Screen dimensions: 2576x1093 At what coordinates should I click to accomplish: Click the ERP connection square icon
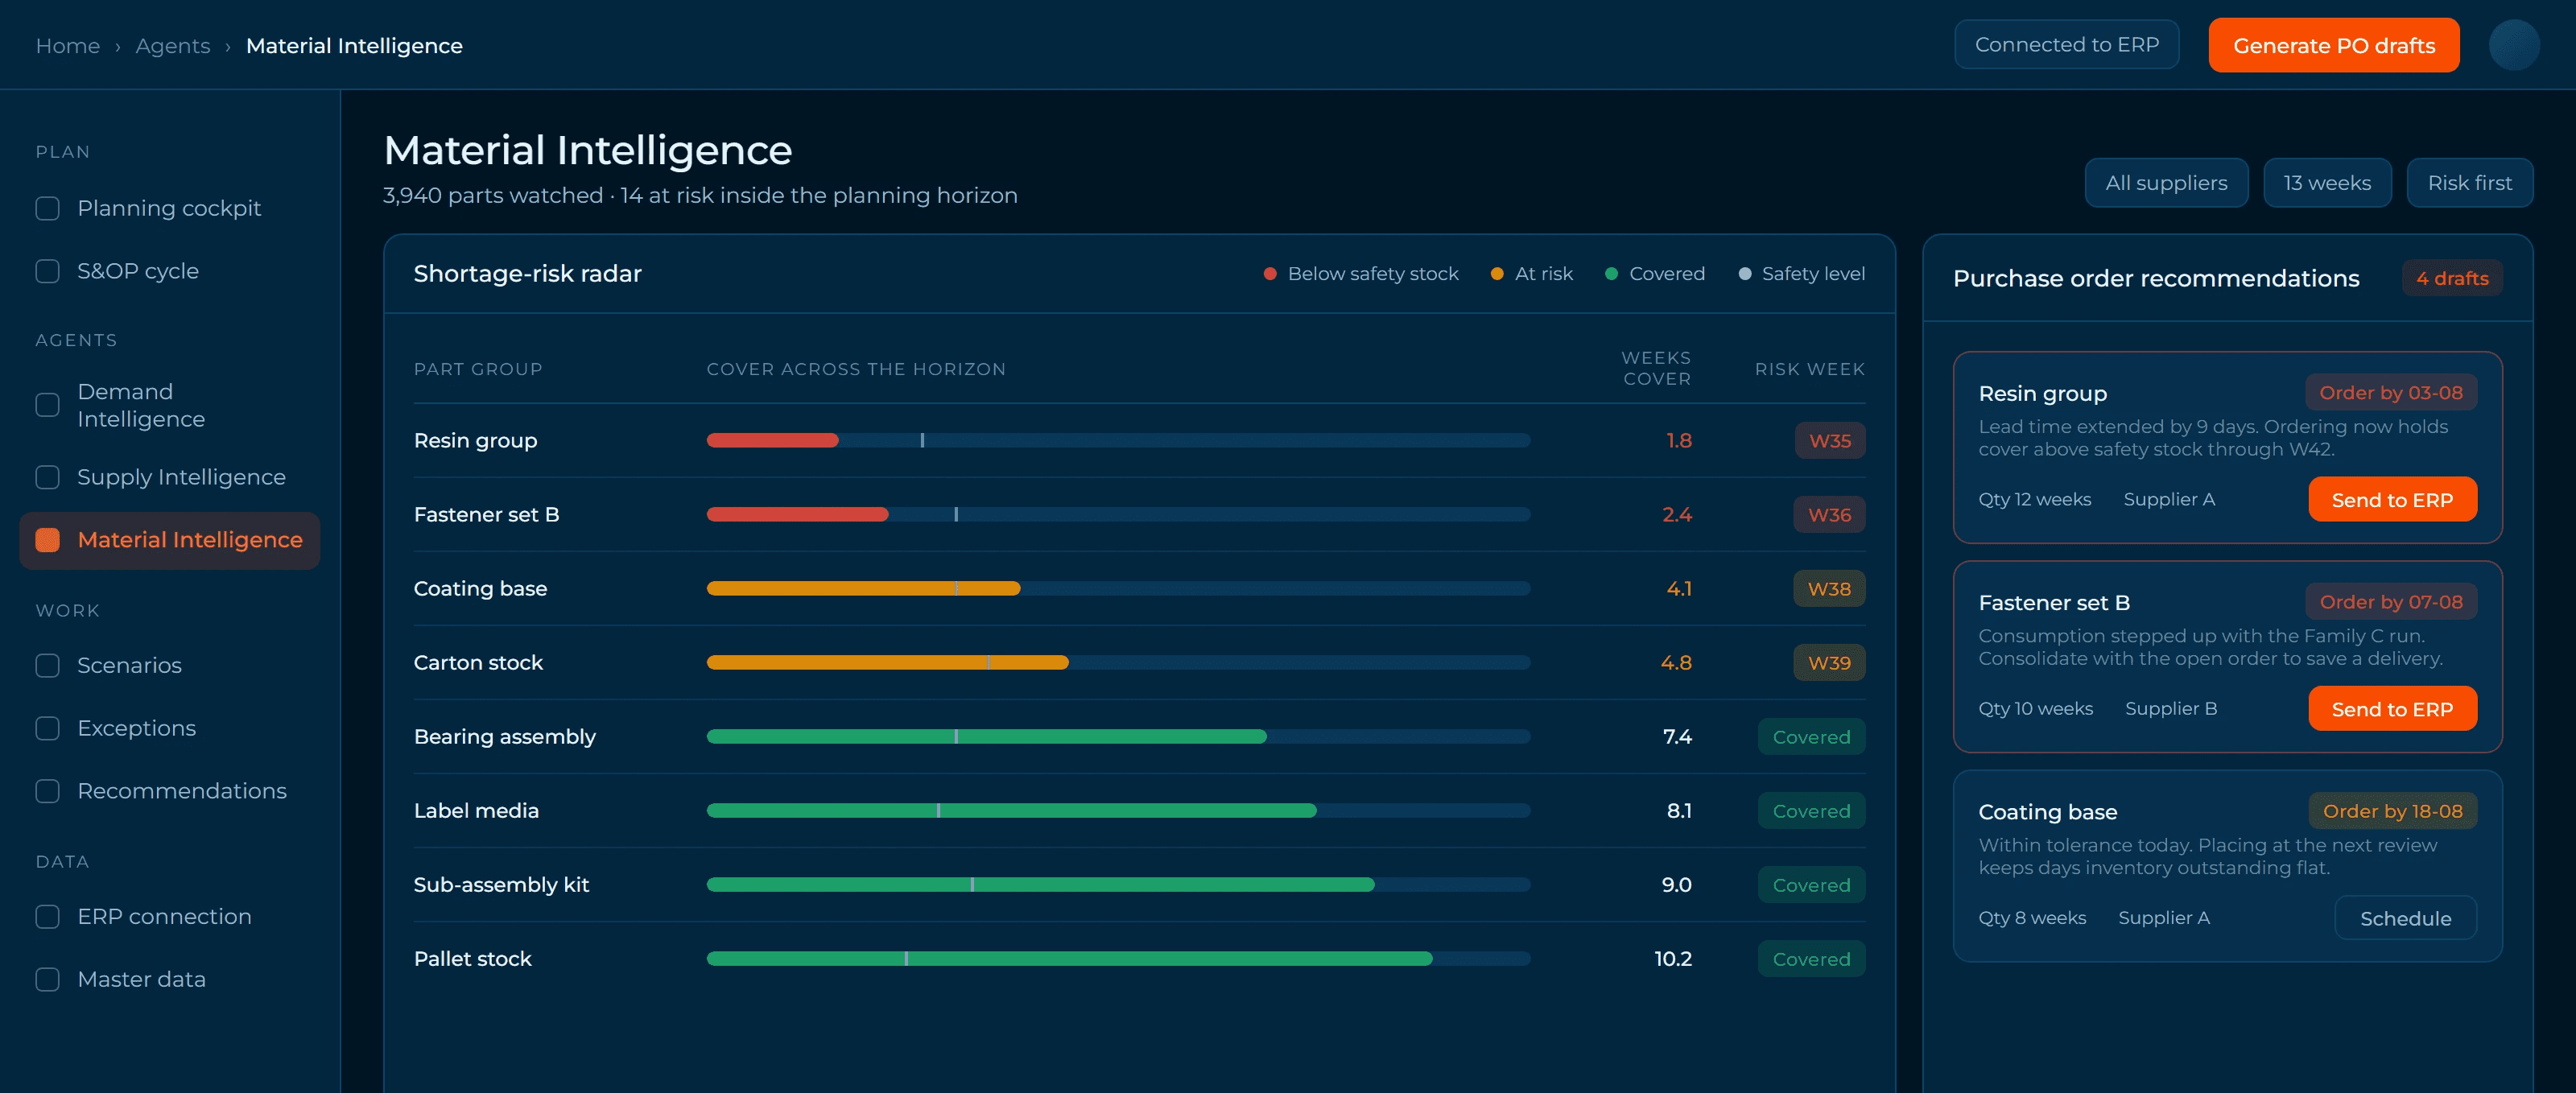click(47, 916)
